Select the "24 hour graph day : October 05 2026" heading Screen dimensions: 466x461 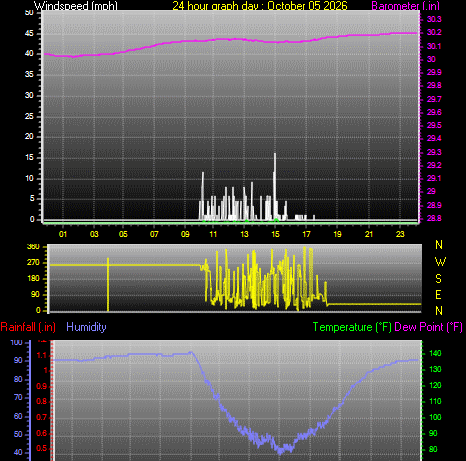[x=260, y=6]
